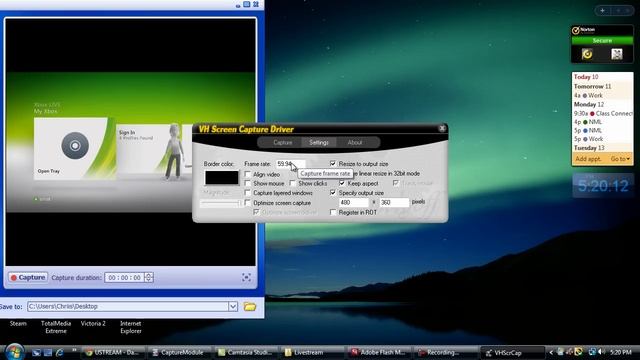This screenshot has height=360, width=640.
Task: Enable the Register in ROT checkbox
Action: 333,212
